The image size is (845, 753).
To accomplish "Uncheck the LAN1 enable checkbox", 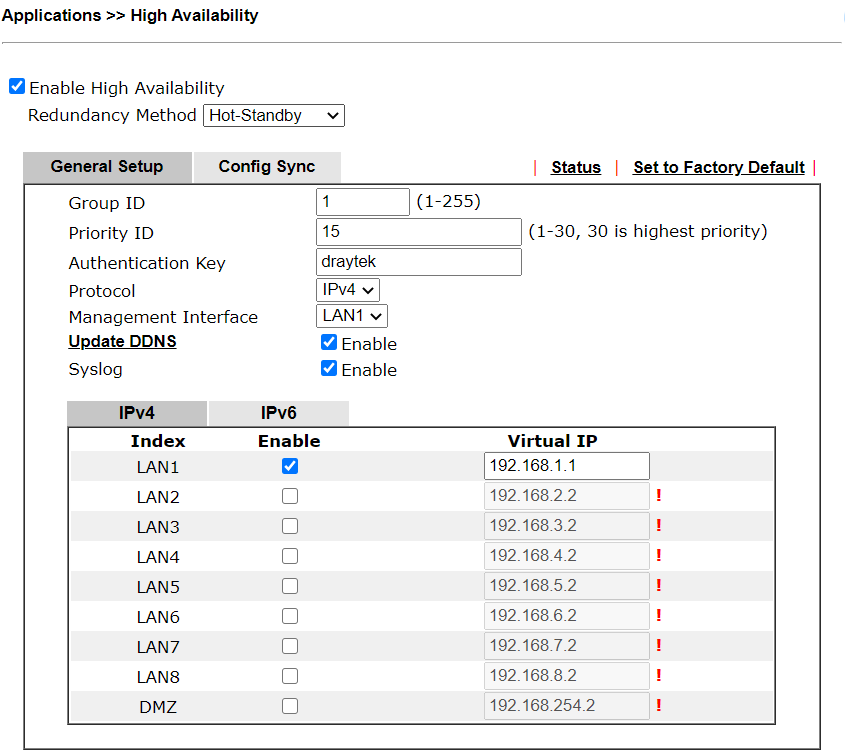I will click(290, 466).
